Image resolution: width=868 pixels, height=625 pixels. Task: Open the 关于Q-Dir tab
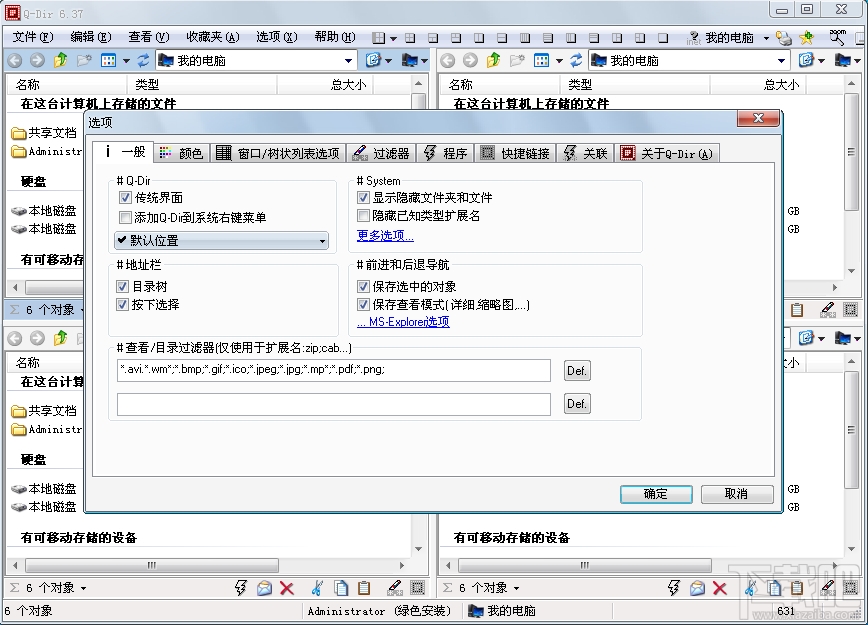[667, 153]
